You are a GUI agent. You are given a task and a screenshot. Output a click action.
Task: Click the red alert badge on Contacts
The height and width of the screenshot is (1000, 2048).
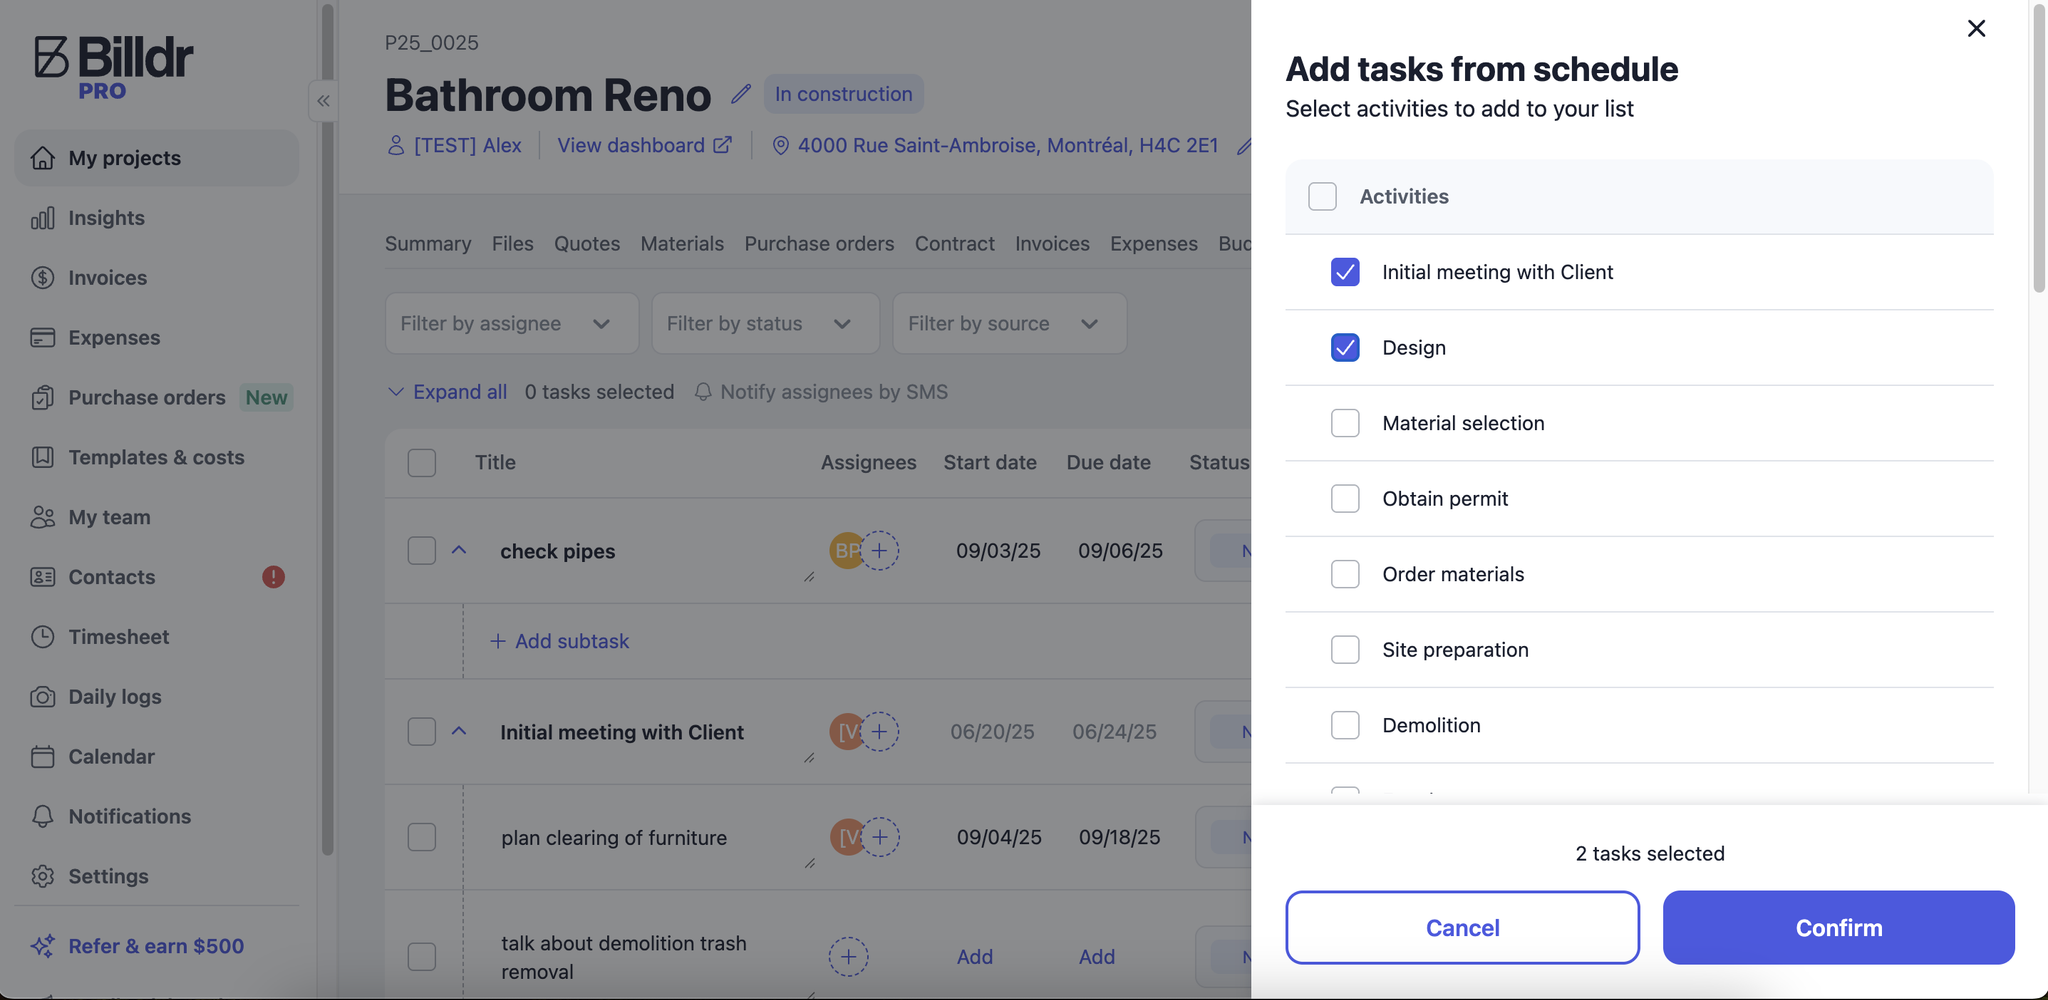[273, 577]
